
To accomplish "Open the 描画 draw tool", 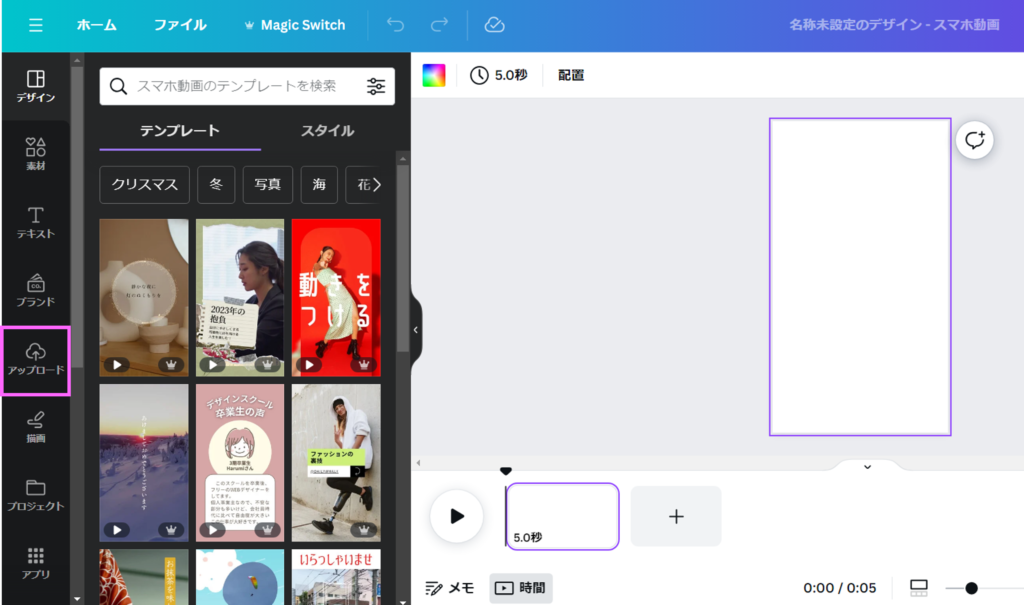I will pyautogui.click(x=36, y=426).
